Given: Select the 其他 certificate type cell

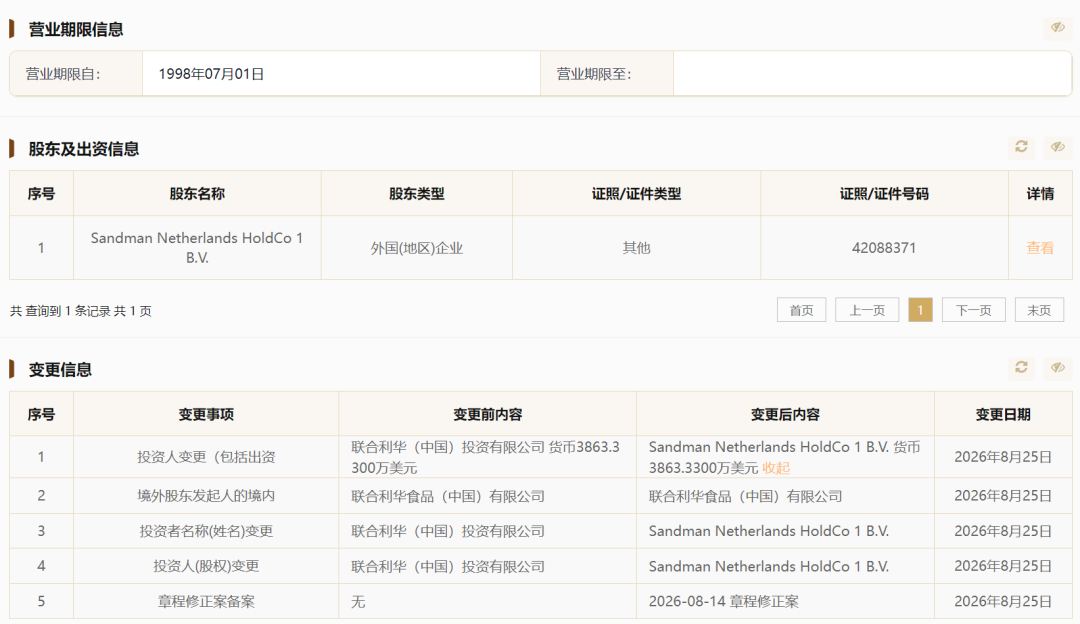Looking at the screenshot, I should point(636,248).
